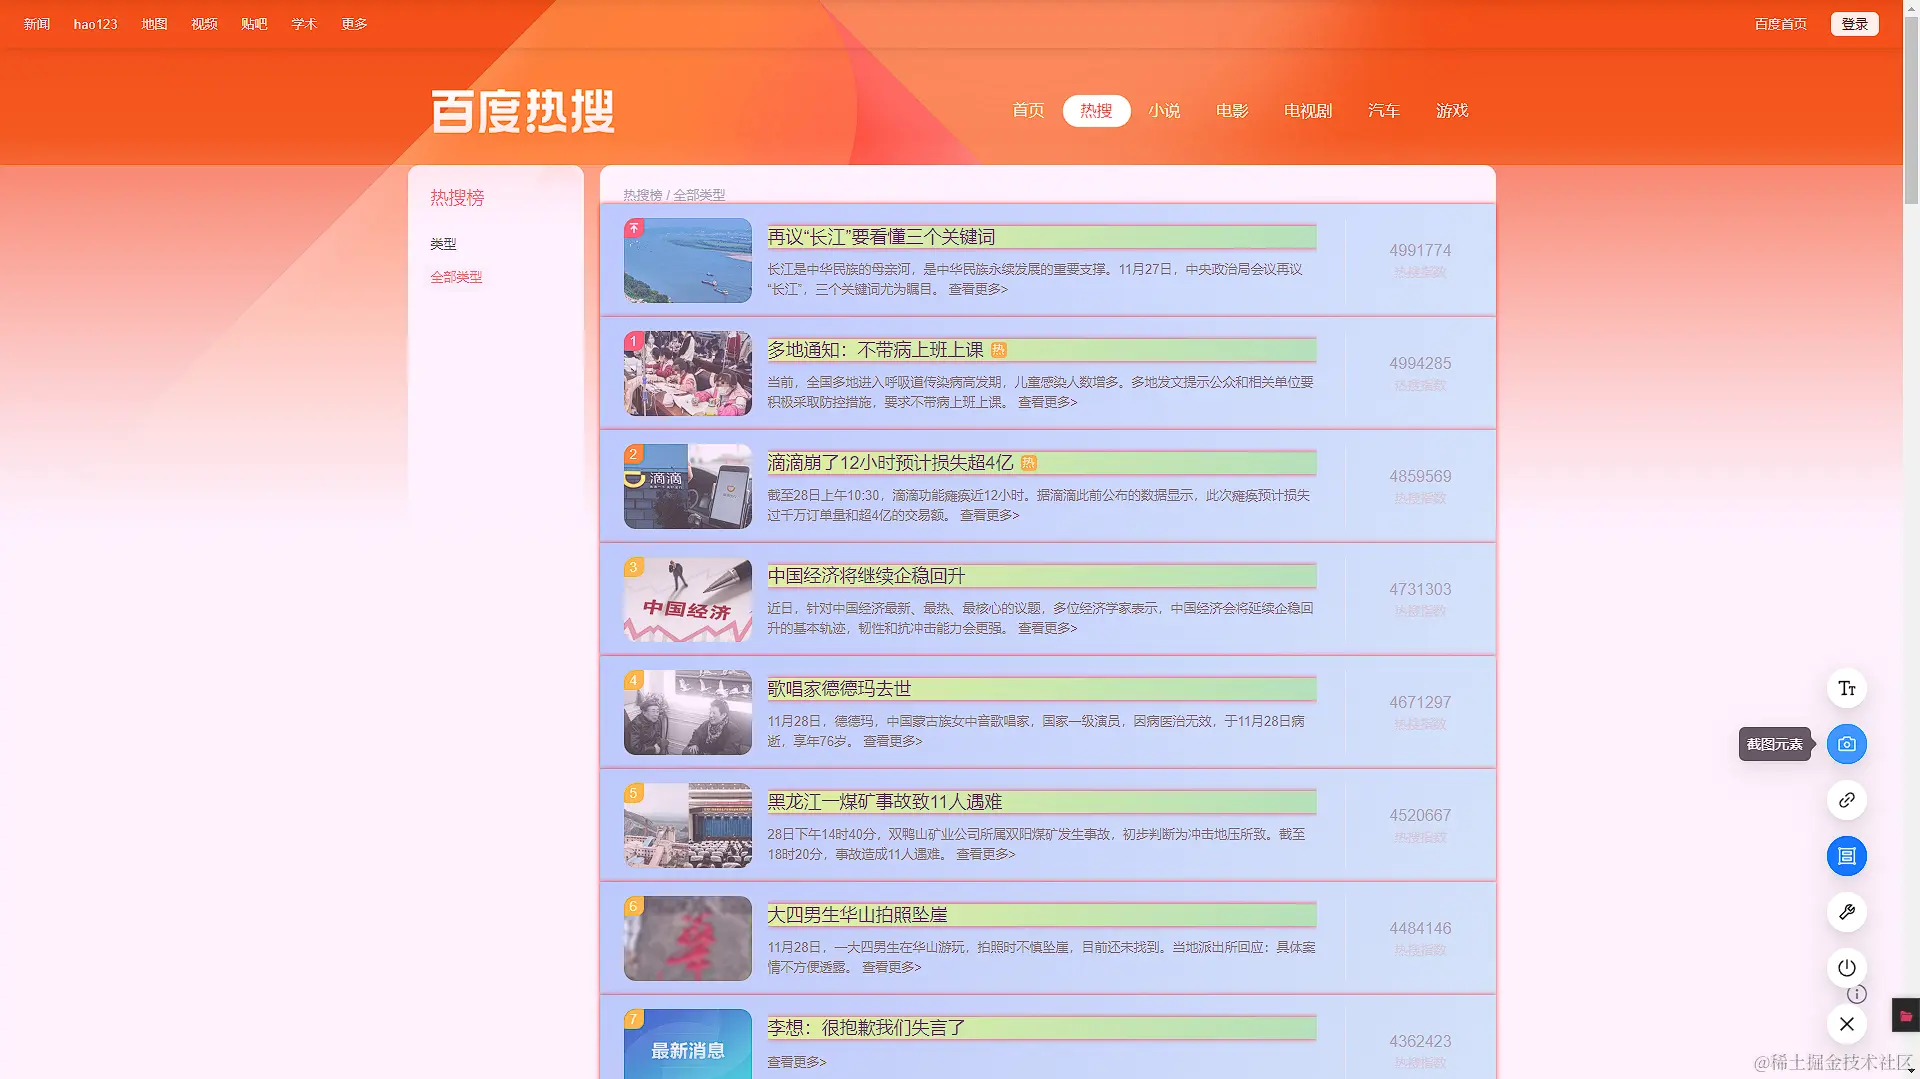Switch to the 电视剧 tab

click(1306, 111)
